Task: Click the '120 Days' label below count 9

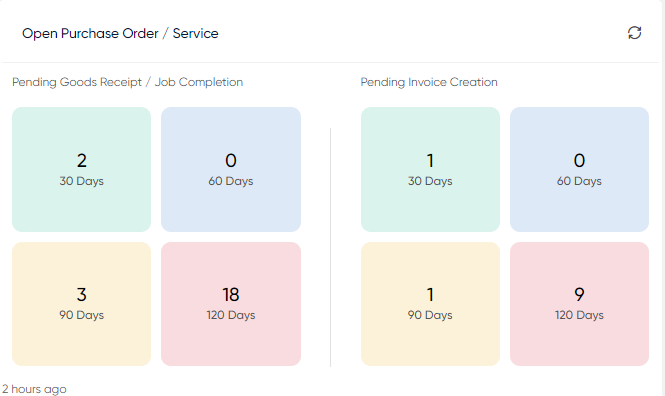Action: pyautogui.click(x=579, y=315)
